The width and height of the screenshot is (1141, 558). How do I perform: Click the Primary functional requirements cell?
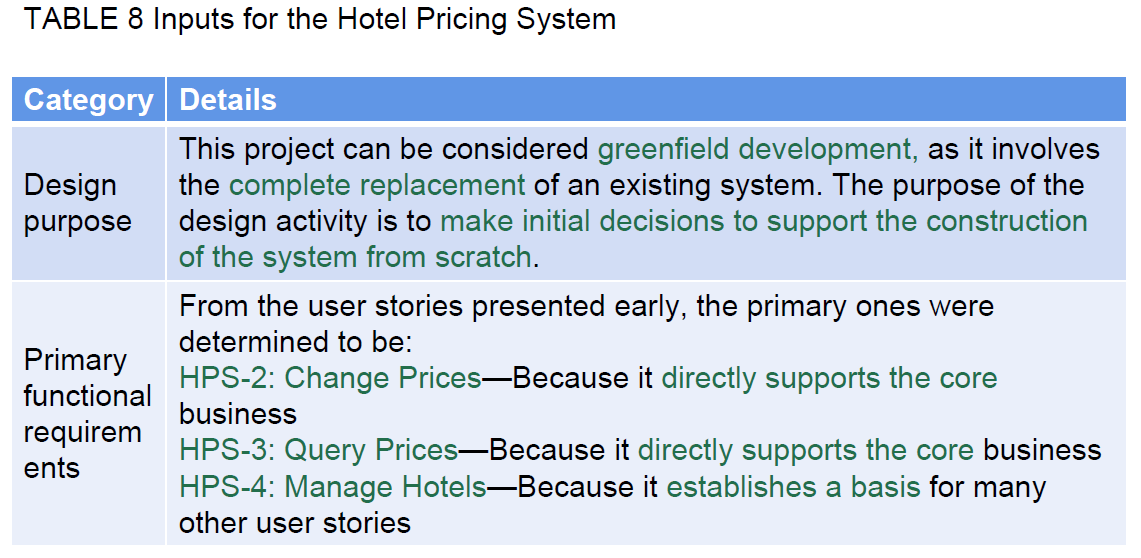click(x=87, y=414)
